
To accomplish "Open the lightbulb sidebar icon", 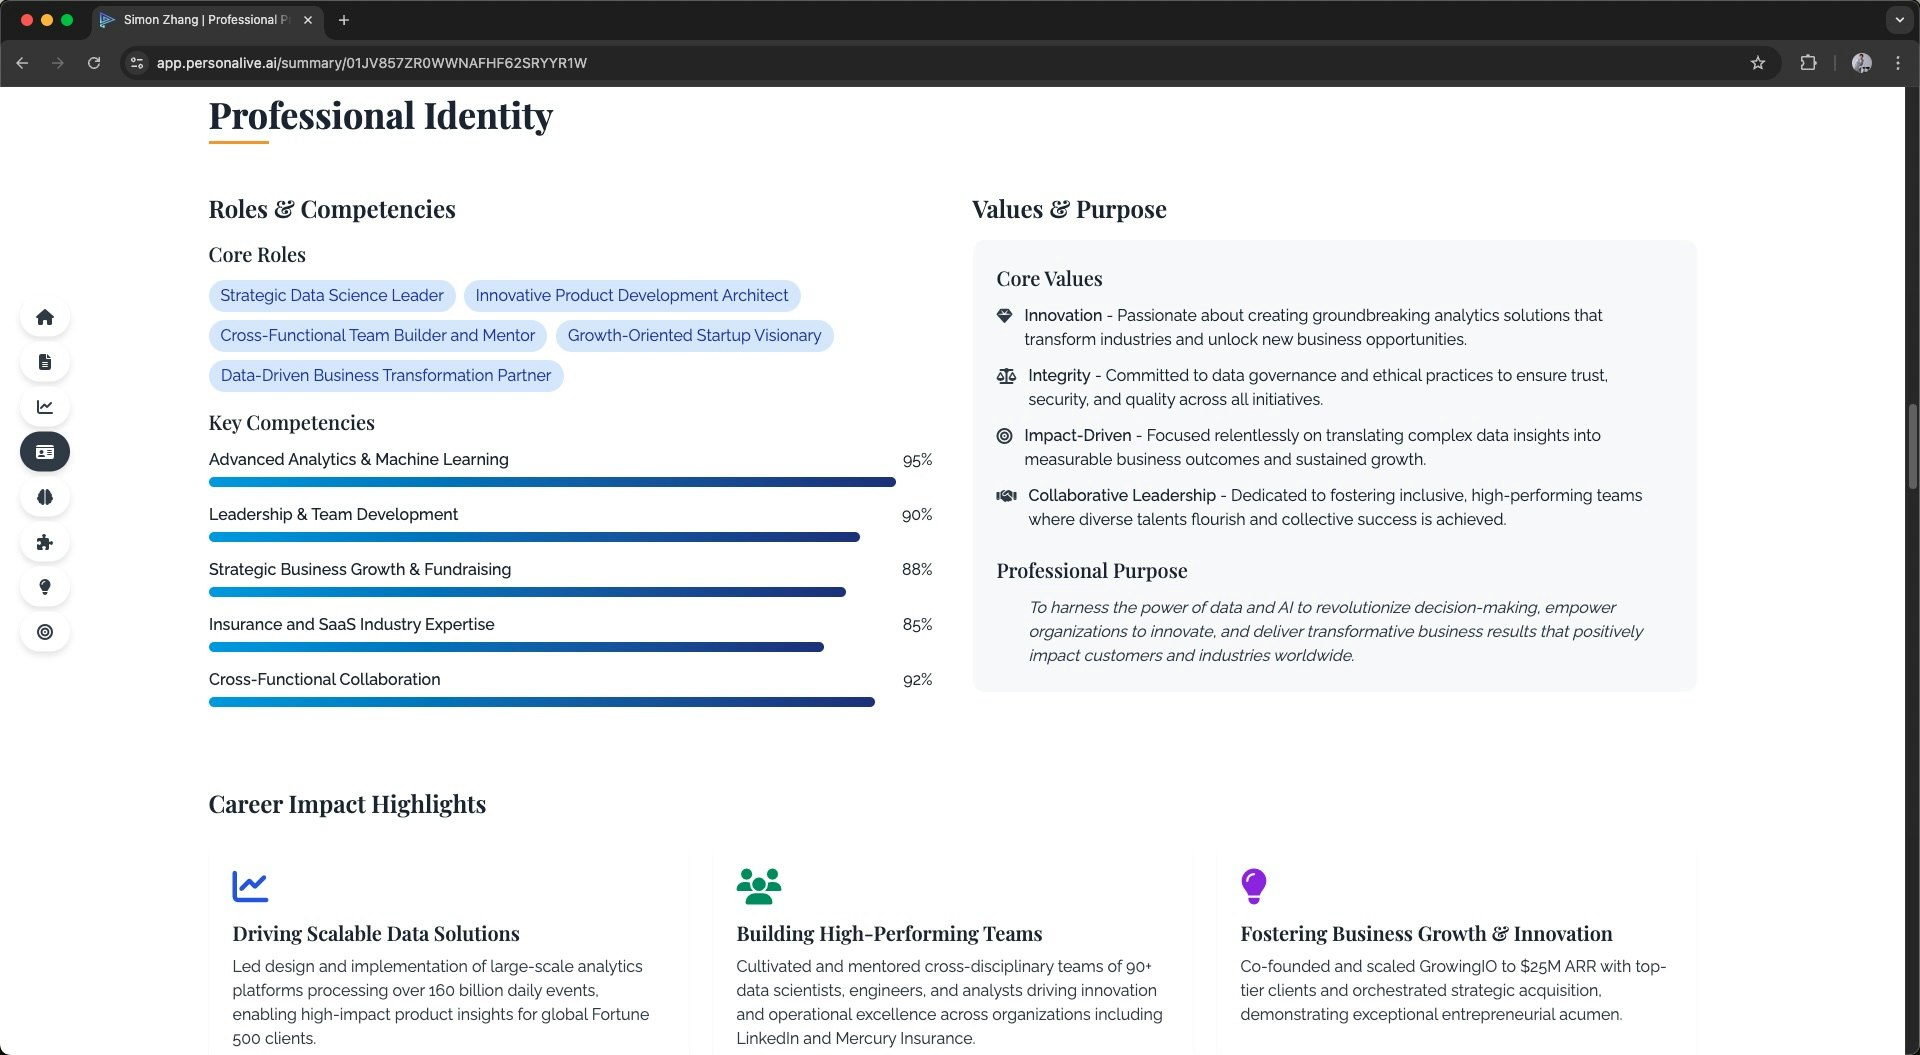I will [45, 587].
